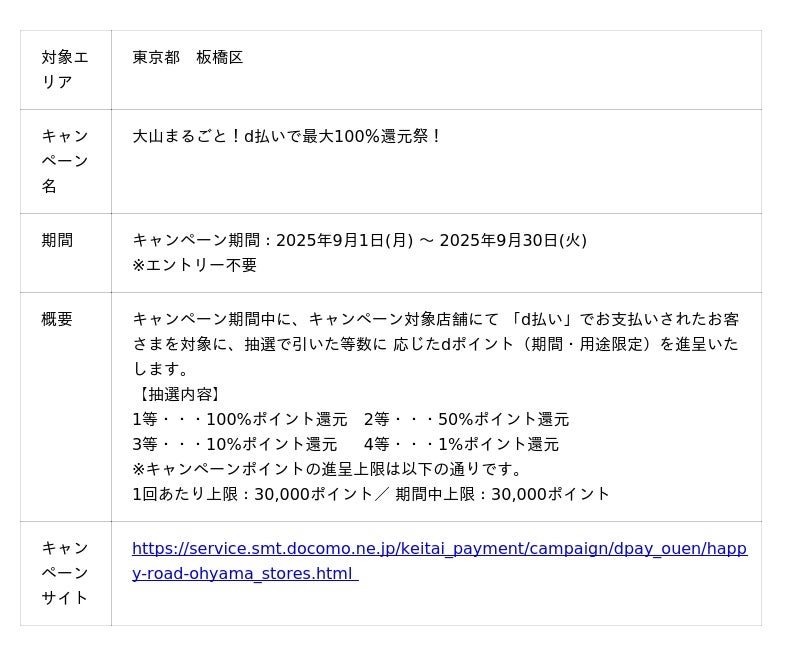Viewport: 800px width, 656px height.
Task: Click the 4等 1%ポイント還元 text
Action: 461,444
